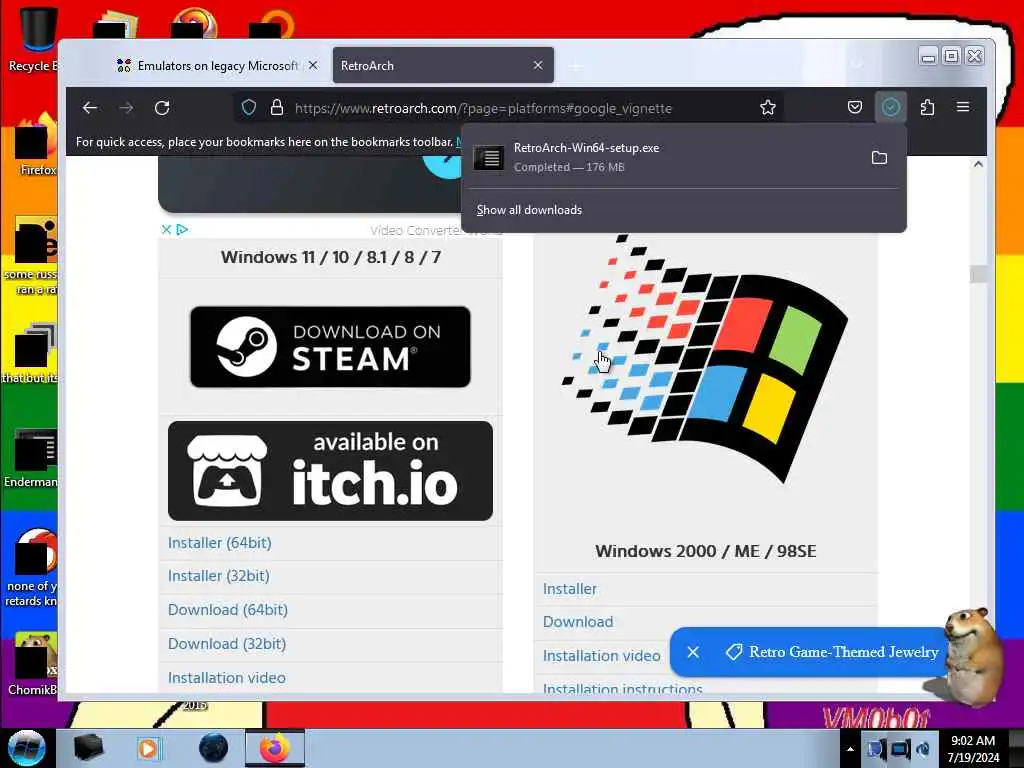Viewport: 1024px width, 768px height.
Task: Click the network tray icon
Action: (900, 748)
